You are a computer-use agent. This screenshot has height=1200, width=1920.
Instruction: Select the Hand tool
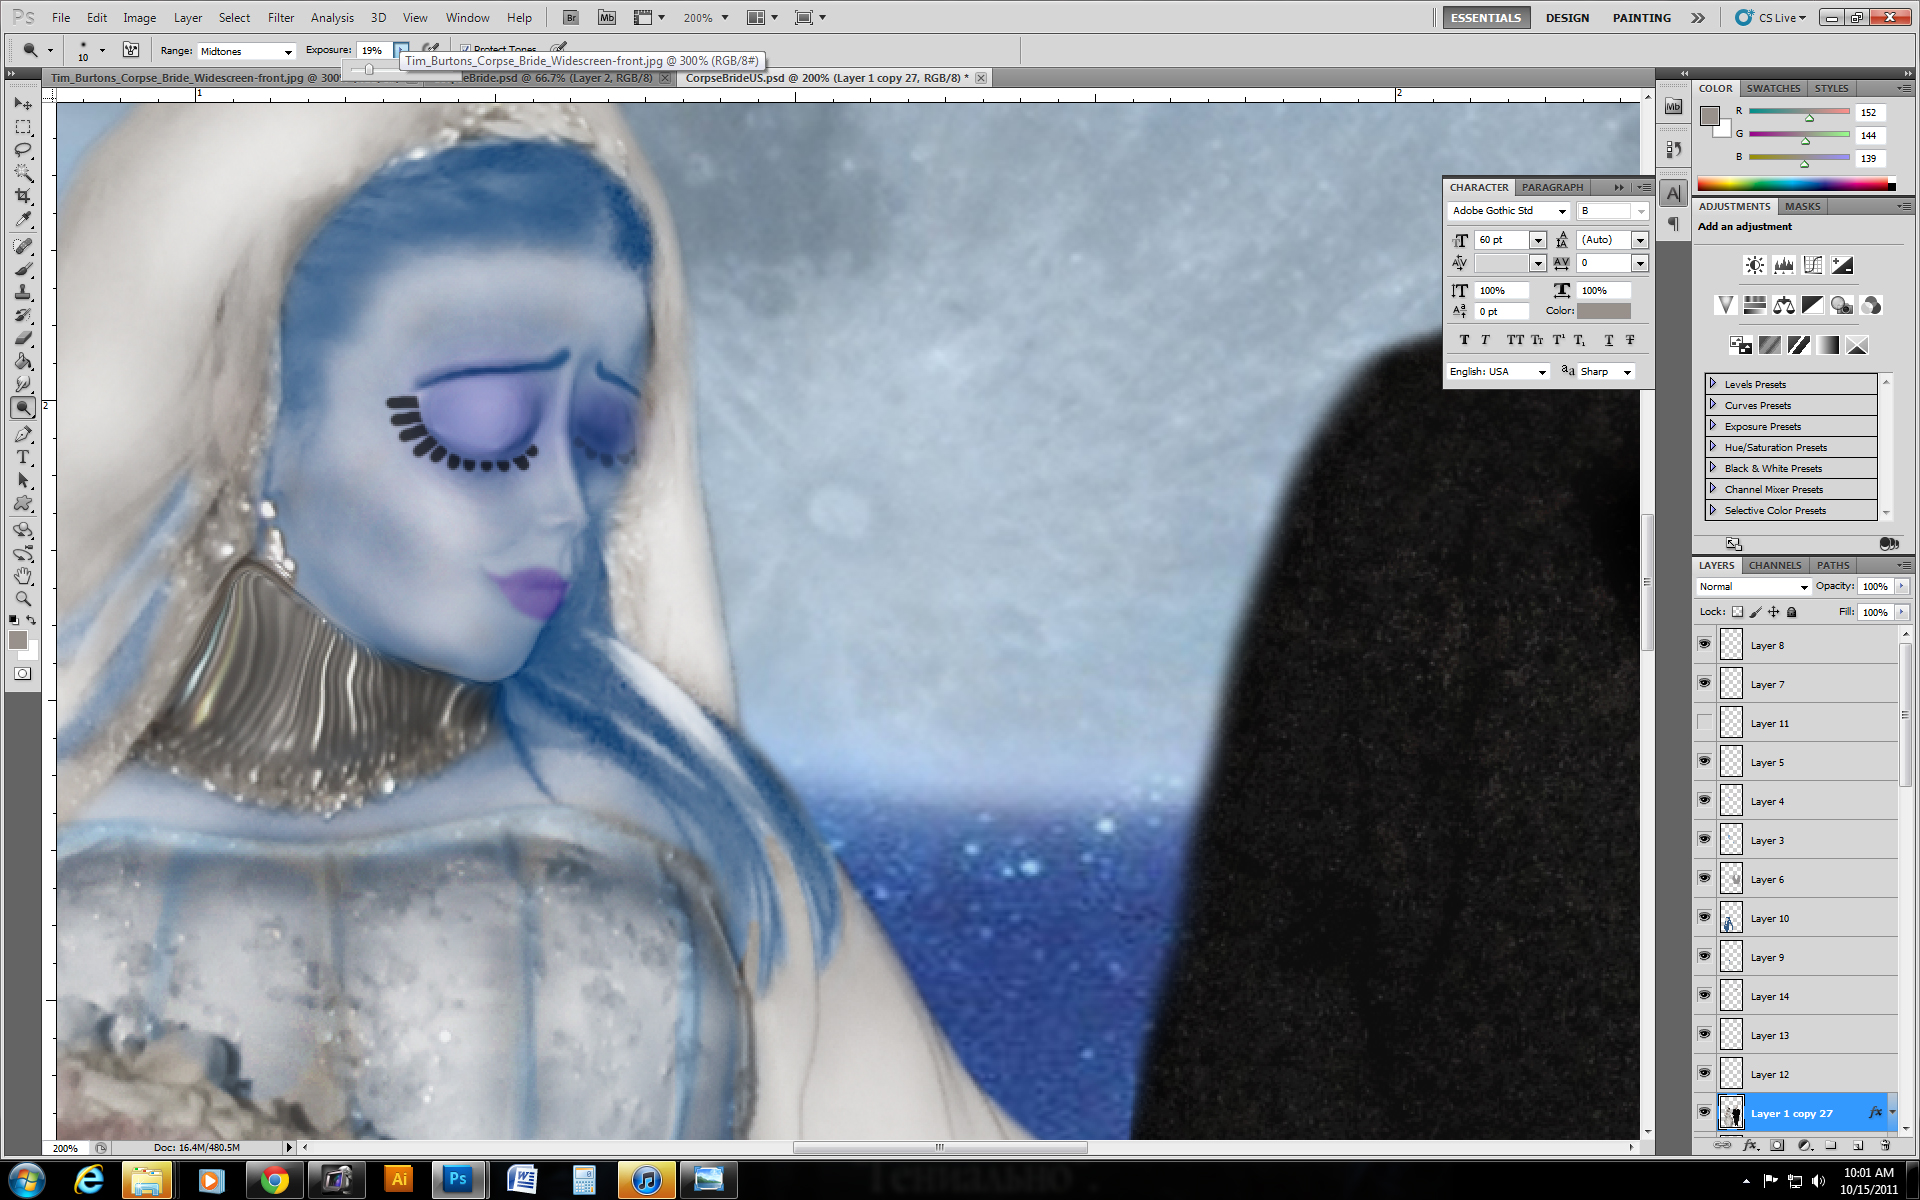23,576
